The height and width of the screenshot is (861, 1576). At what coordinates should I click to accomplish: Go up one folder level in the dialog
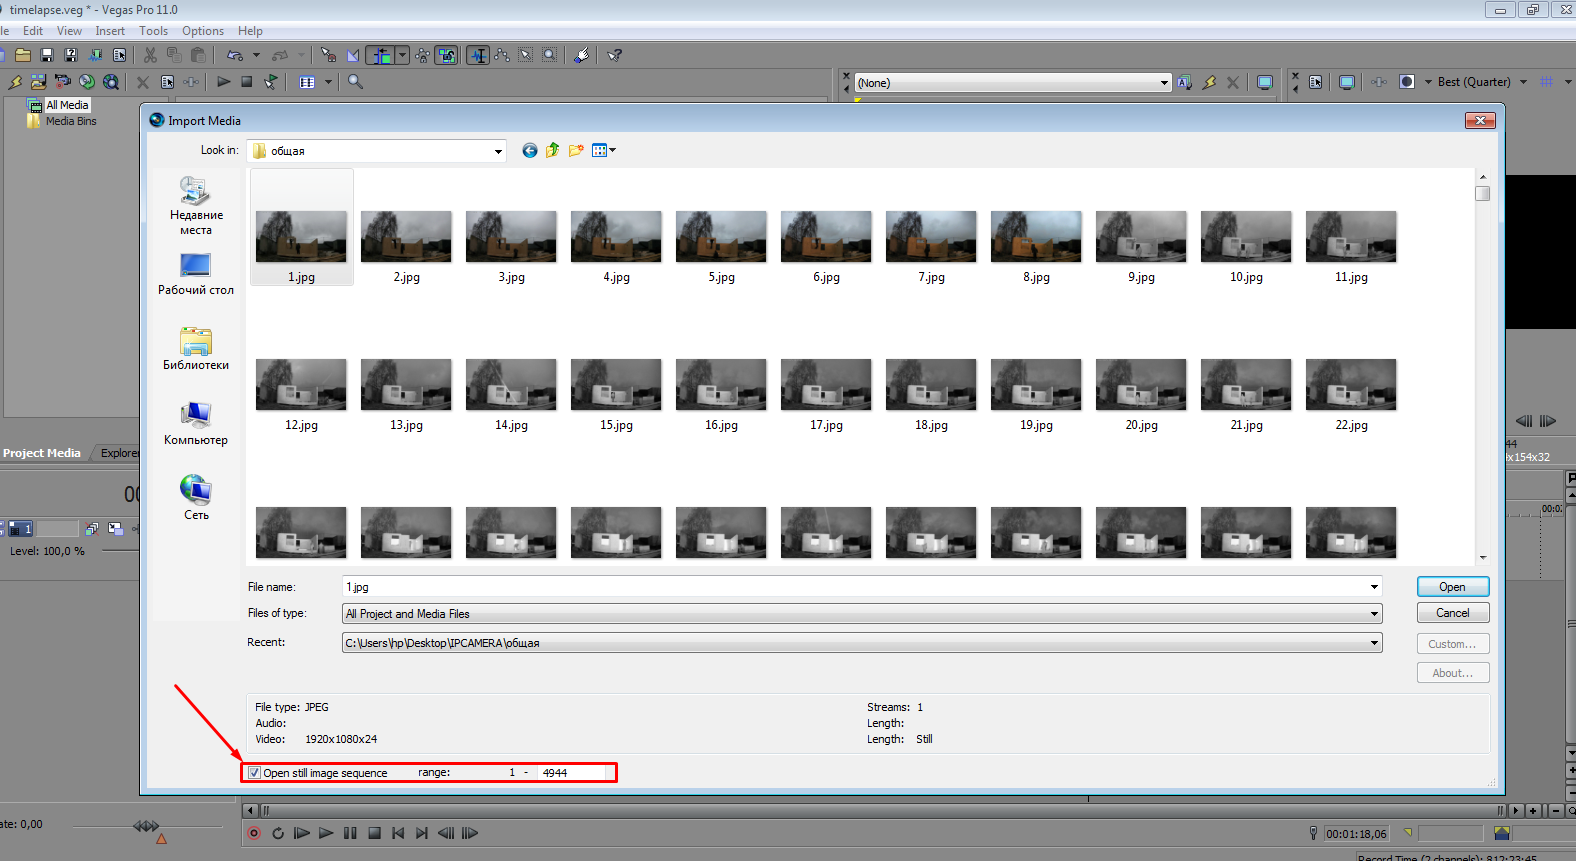pyautogui.click(x=552, y=150)
